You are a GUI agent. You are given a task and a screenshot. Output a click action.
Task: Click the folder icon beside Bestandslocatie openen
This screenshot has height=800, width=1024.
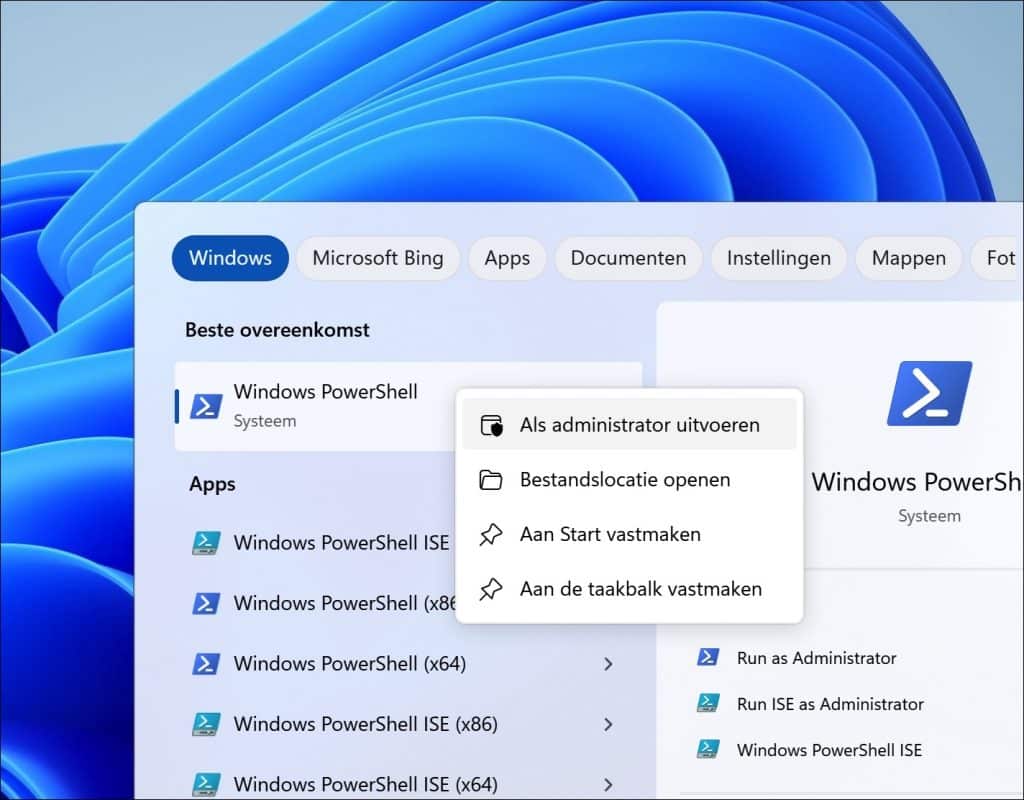pos(490,480)
